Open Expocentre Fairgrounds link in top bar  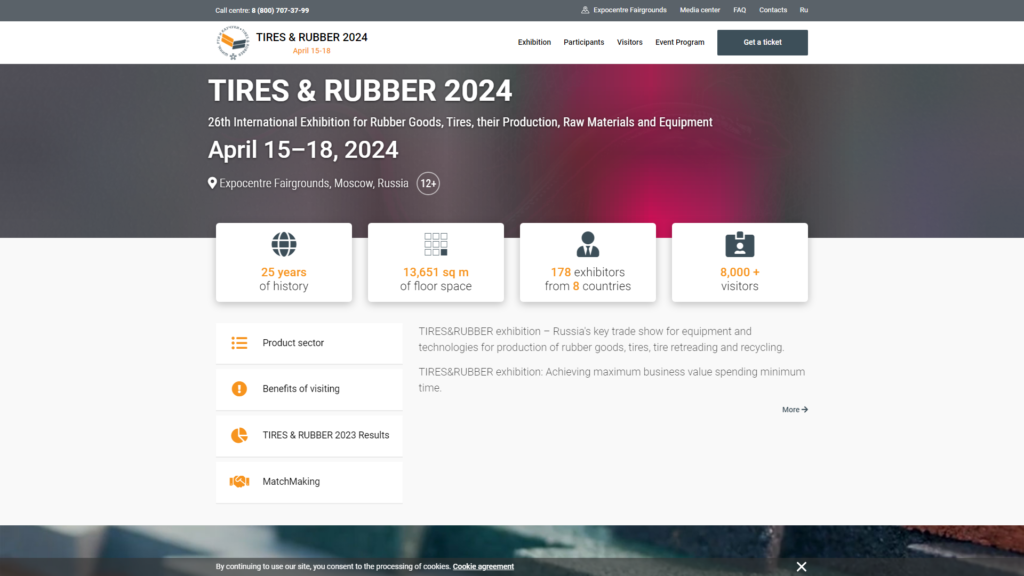[x=630, y=10]
